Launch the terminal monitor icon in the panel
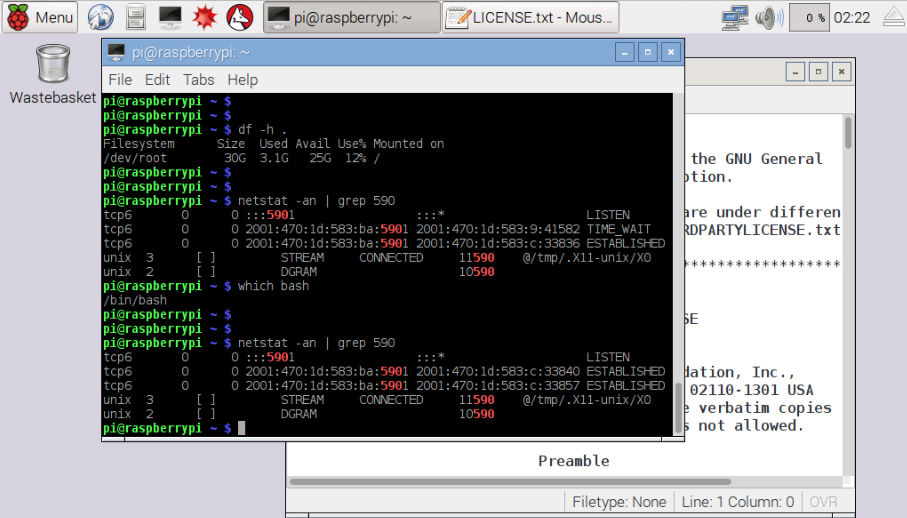The image size is (907, 518). [171, 17]
